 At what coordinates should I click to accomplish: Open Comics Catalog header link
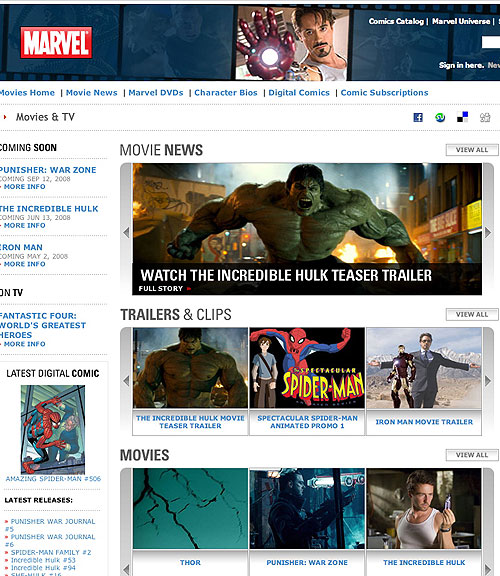point(396,21)
